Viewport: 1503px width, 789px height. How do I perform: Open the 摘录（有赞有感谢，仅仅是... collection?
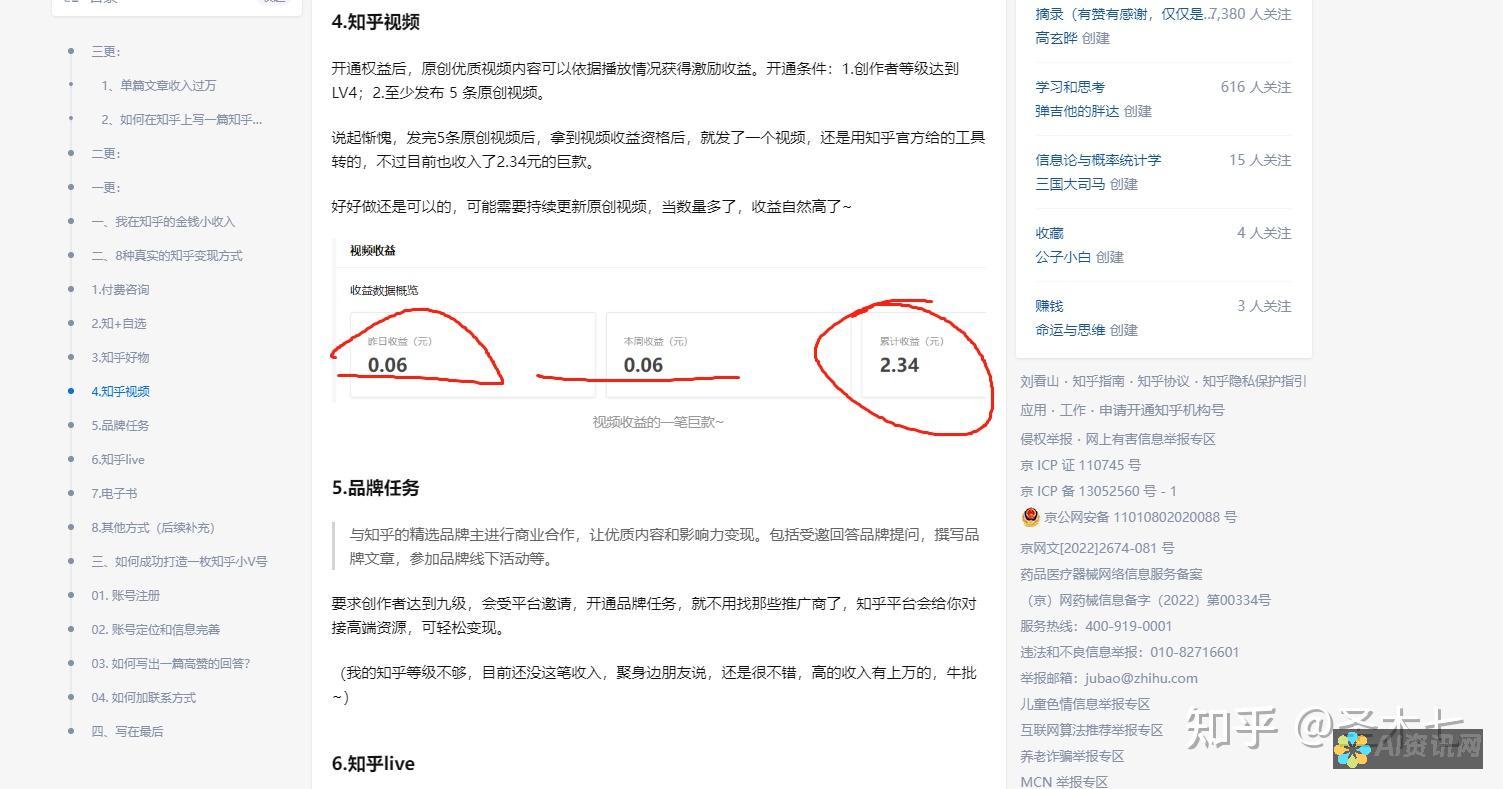(1121, 14)
